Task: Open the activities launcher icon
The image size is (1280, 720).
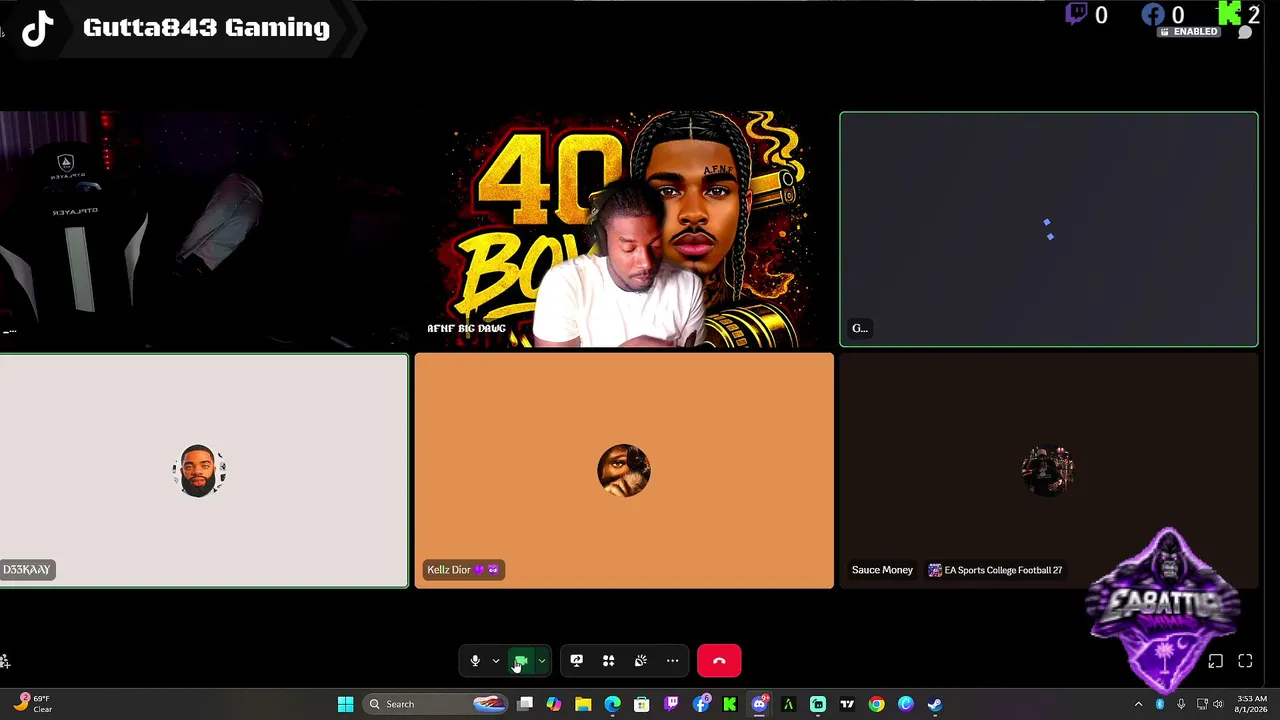Action: [x=608, y=661]
